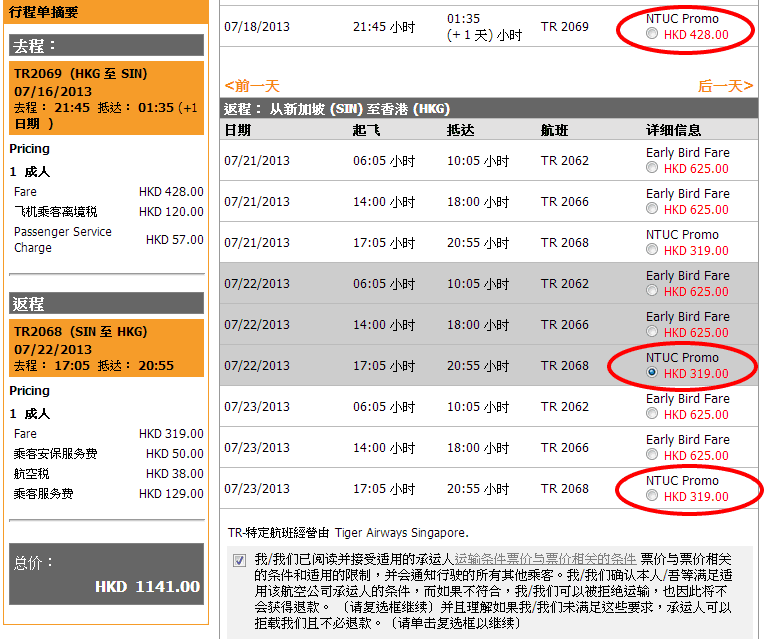
Task: Pick 07/23 17:05 TR 2068 NTUC Promo fare
Action: [652, 496]
